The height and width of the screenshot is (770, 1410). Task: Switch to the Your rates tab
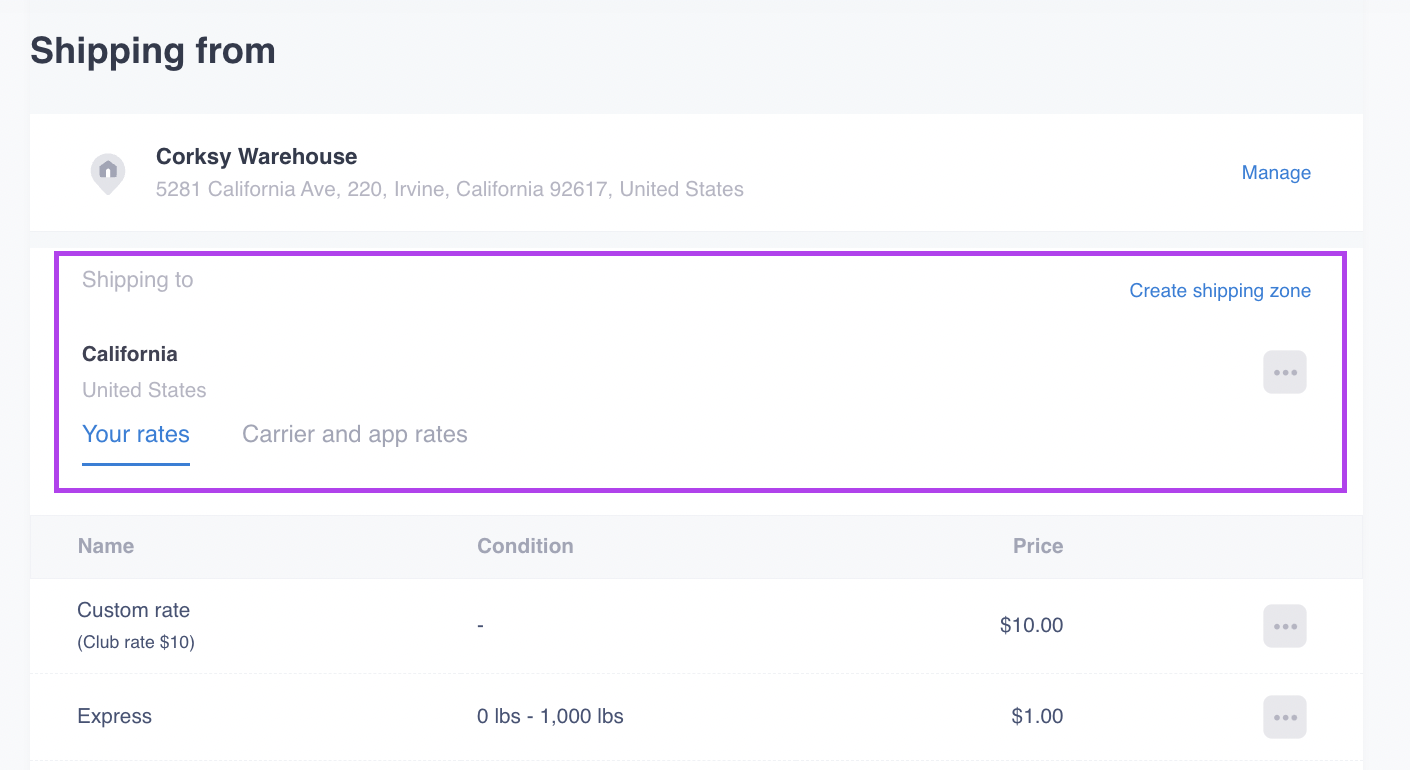136,434
